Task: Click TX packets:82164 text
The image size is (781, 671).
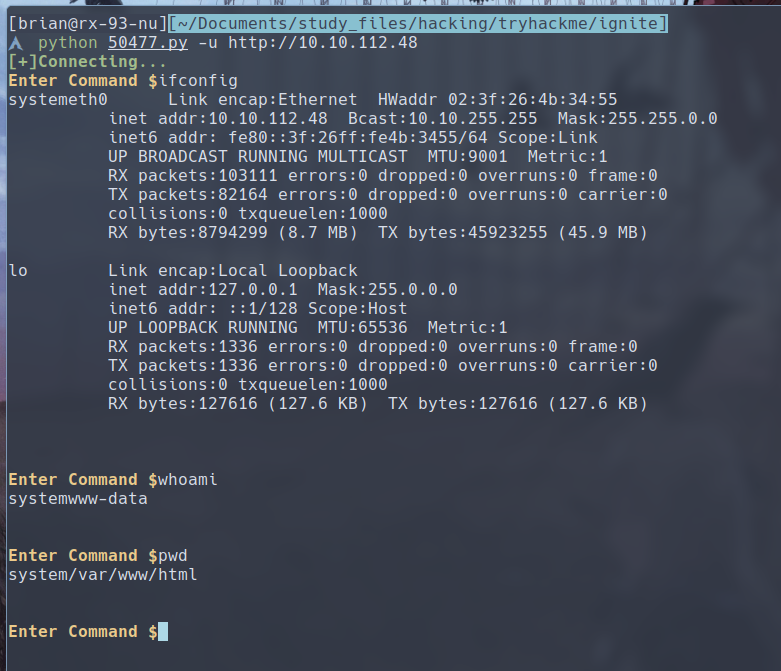Action: [x=188, y=194]
